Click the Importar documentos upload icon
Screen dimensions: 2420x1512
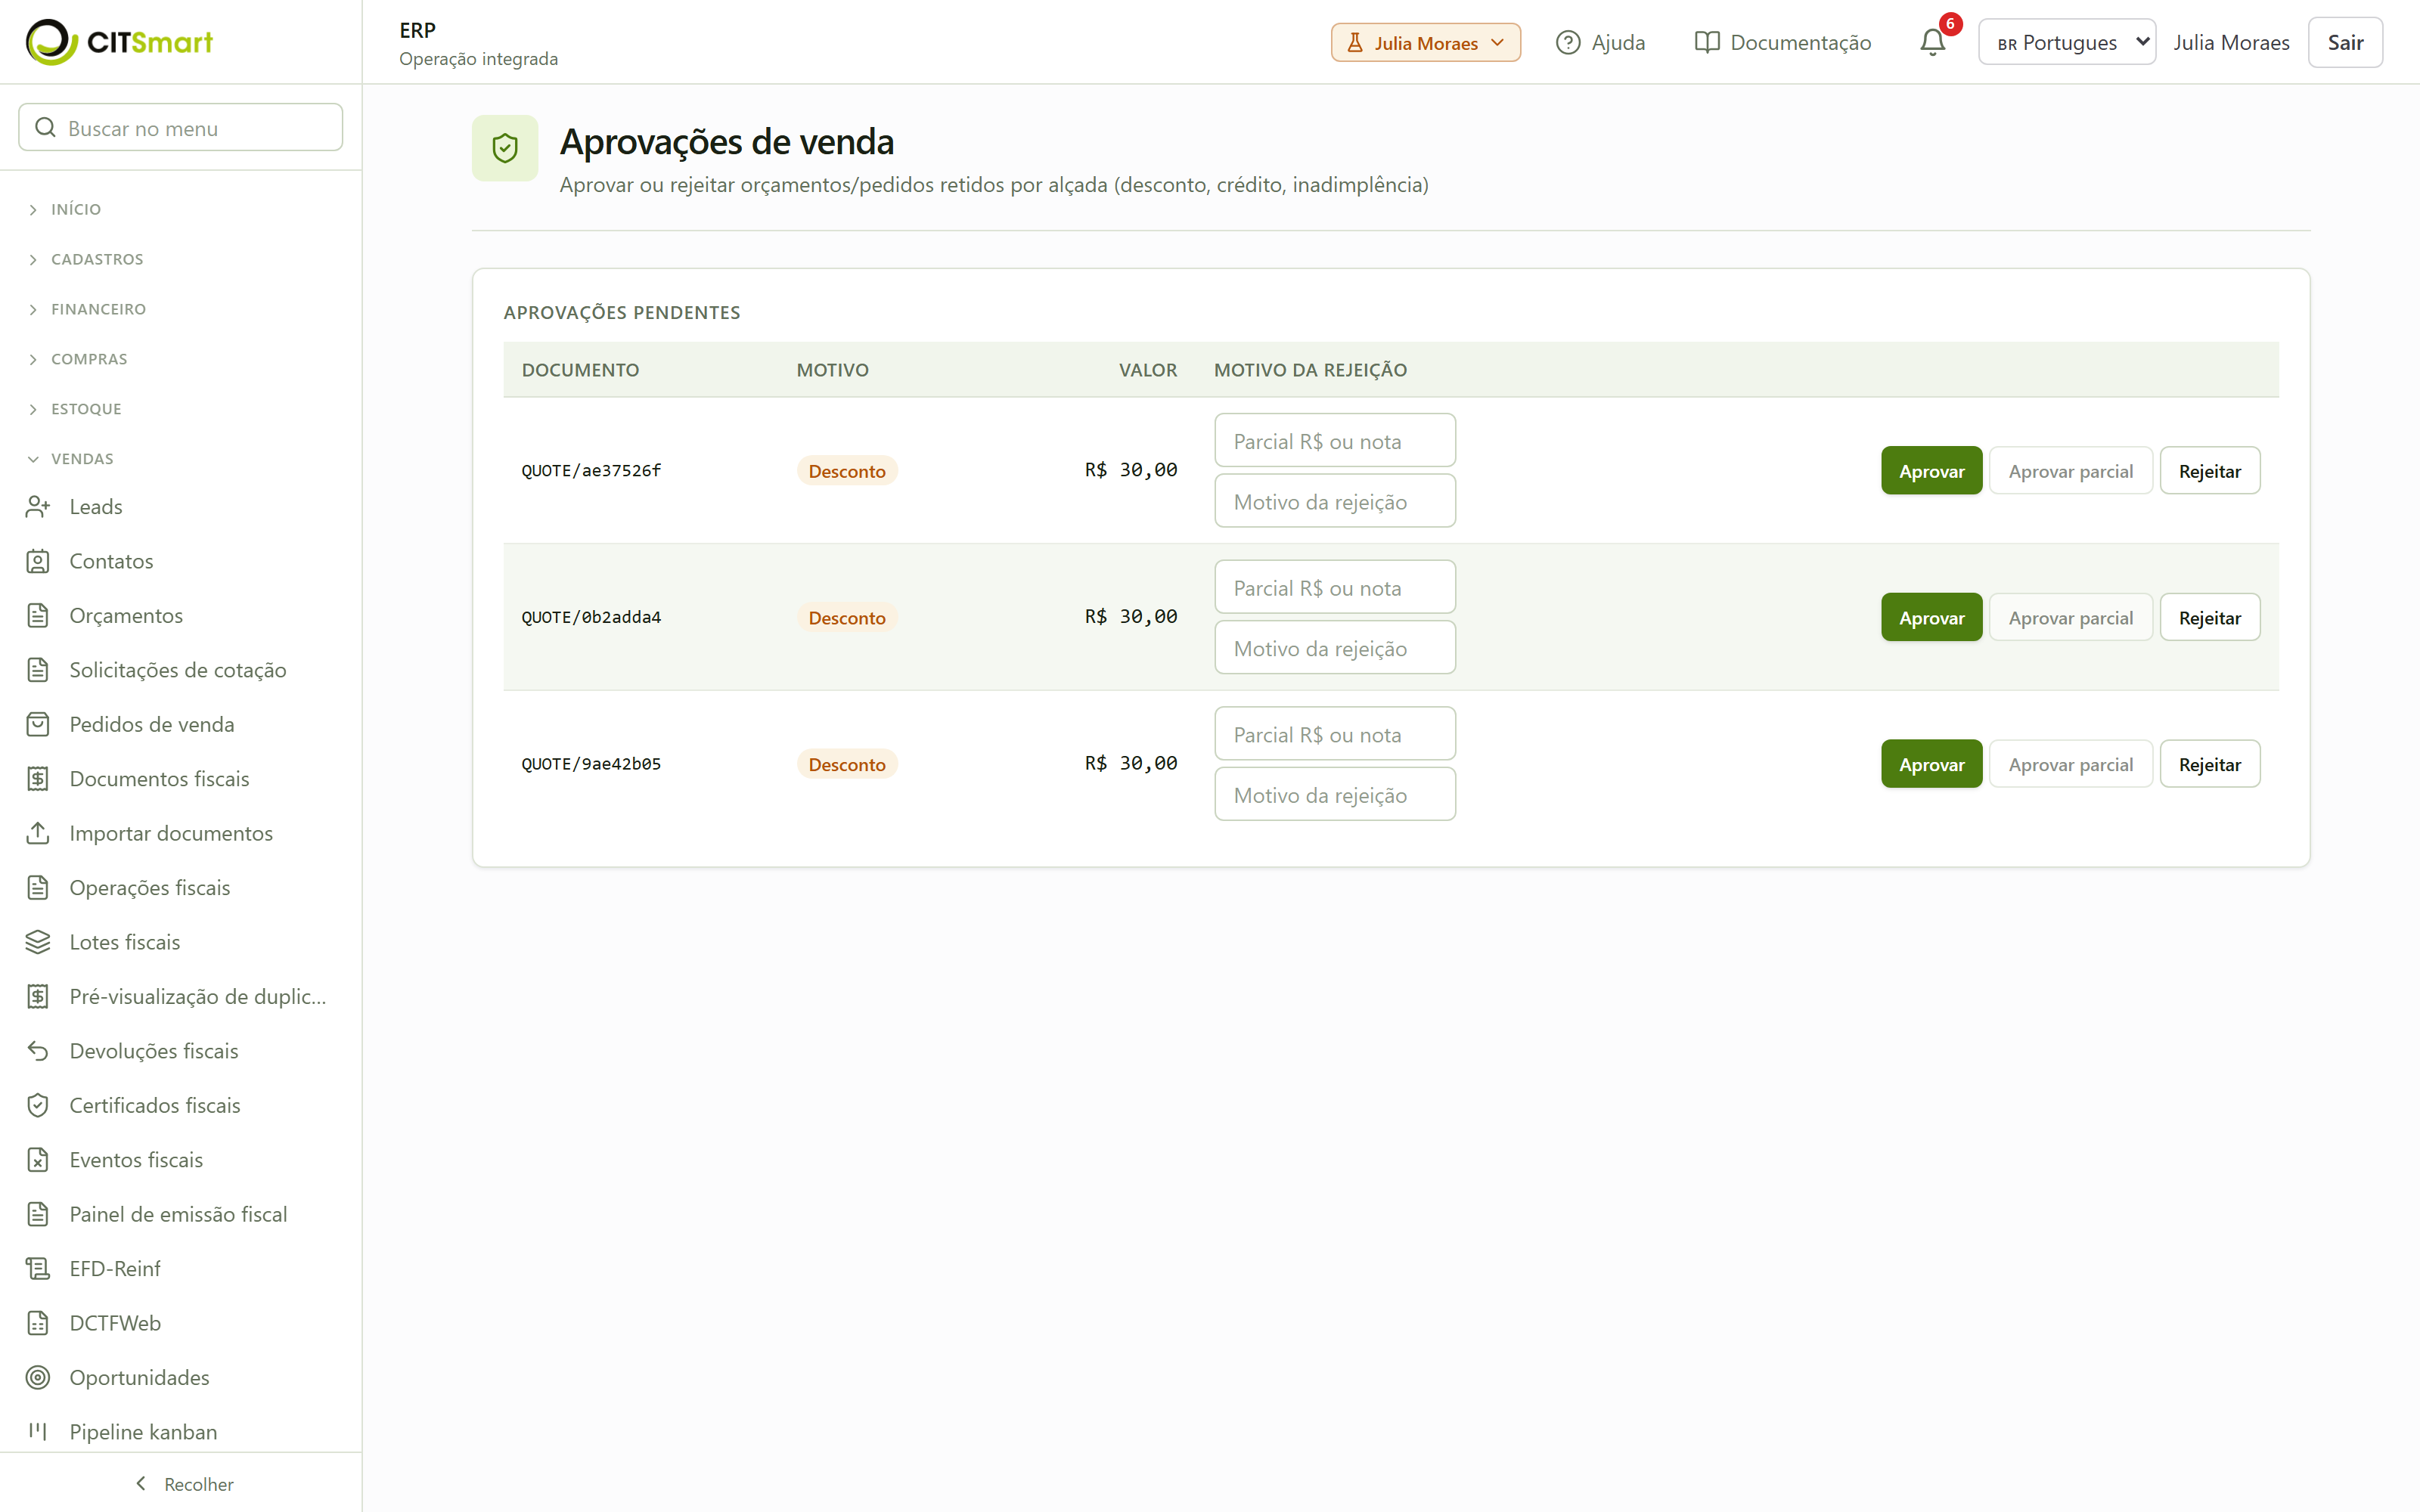click(x=38, y=833)
